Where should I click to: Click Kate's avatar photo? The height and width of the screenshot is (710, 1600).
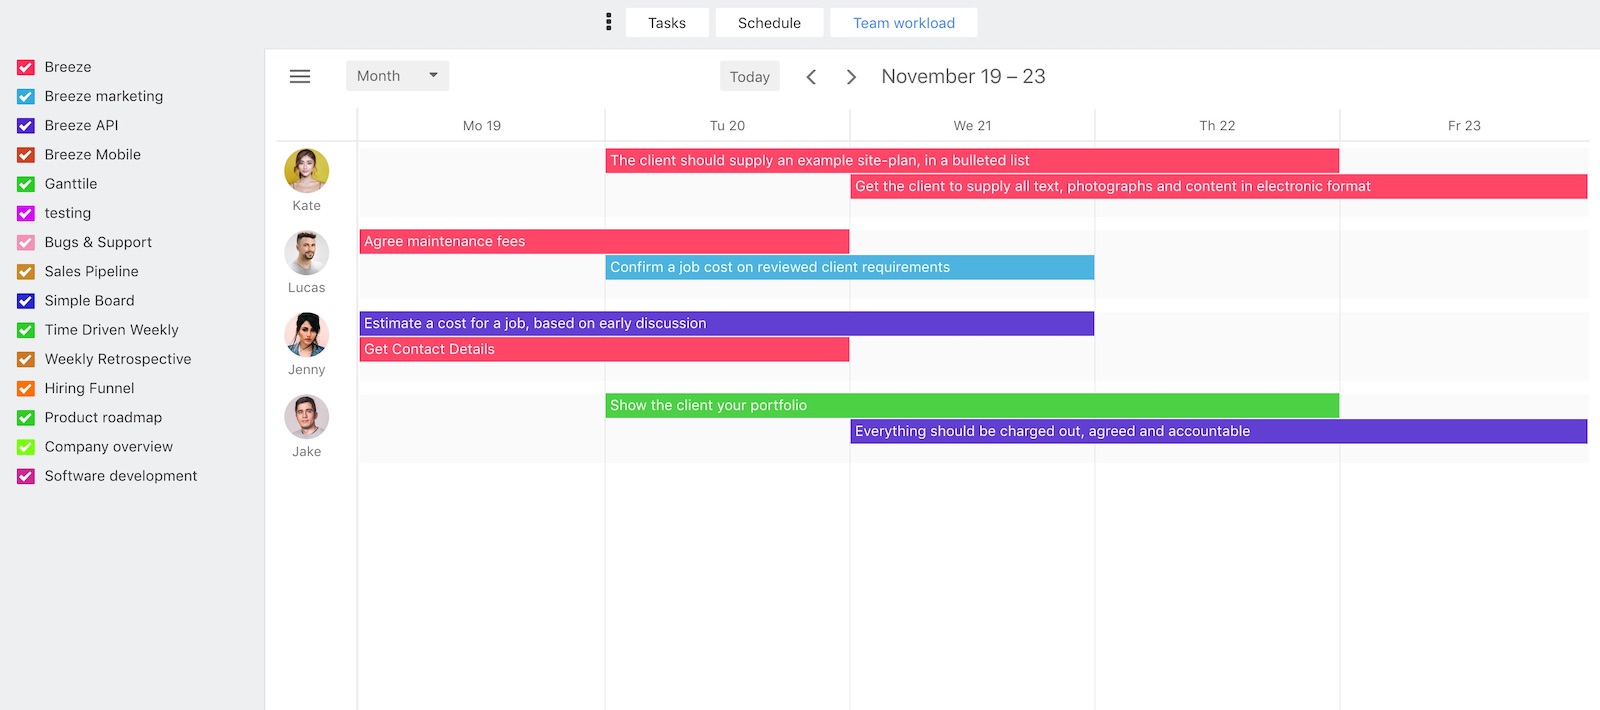tap(306, 171)
